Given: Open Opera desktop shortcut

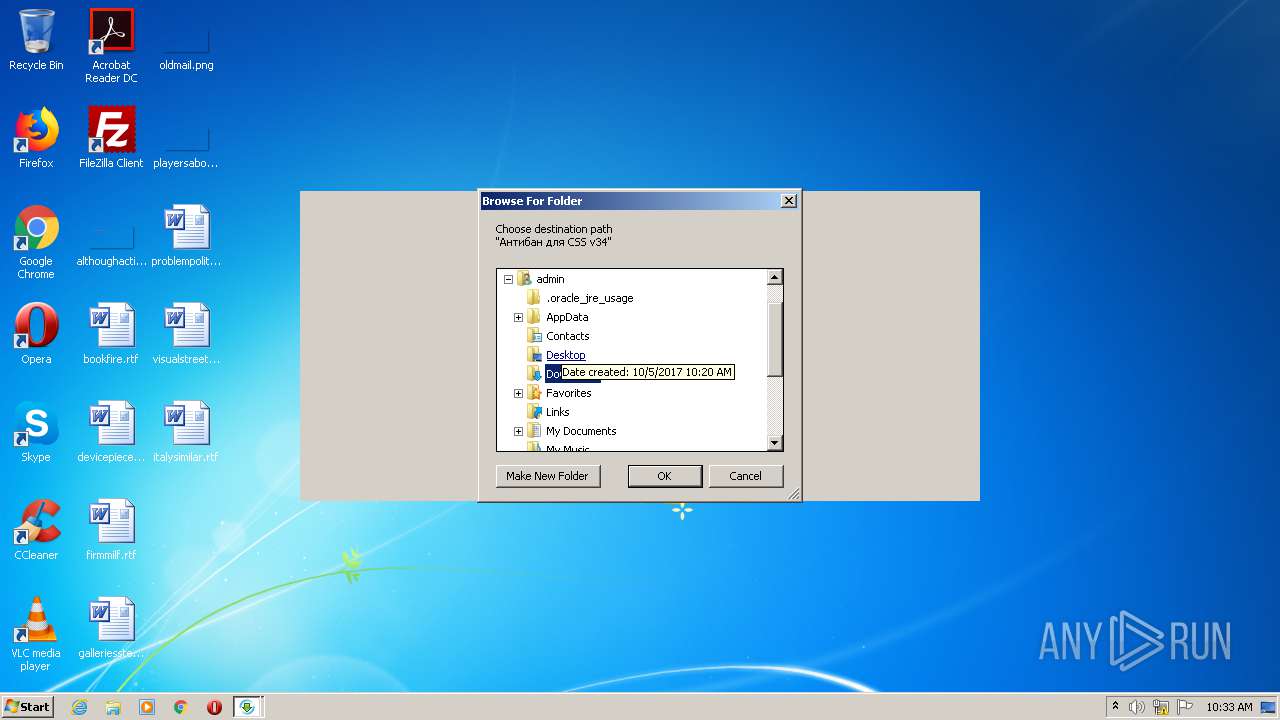Looking at the screenshot, I should coord(36,334).
